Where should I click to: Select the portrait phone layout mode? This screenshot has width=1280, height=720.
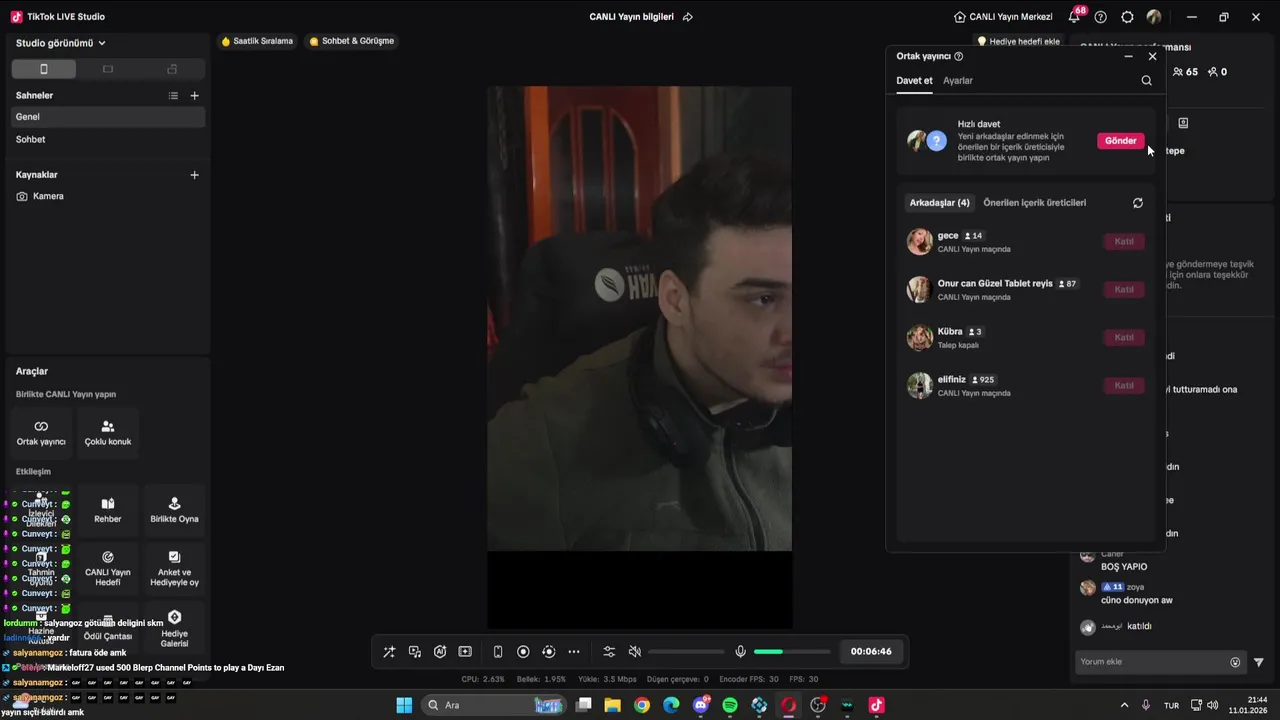click(x=43, y=69)
